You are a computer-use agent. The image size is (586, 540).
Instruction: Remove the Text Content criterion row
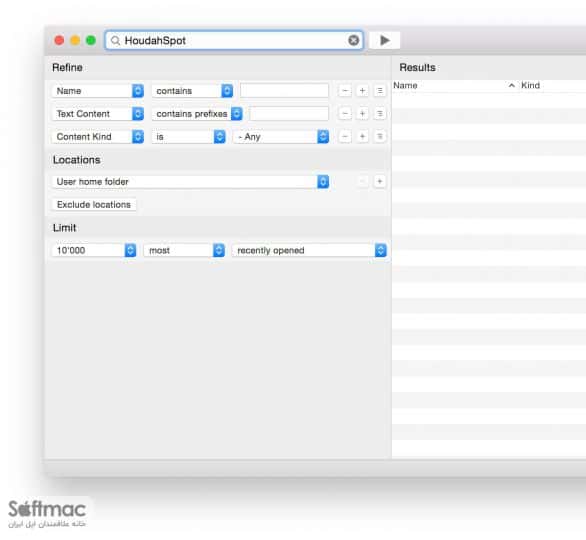[x=345, y=114]
